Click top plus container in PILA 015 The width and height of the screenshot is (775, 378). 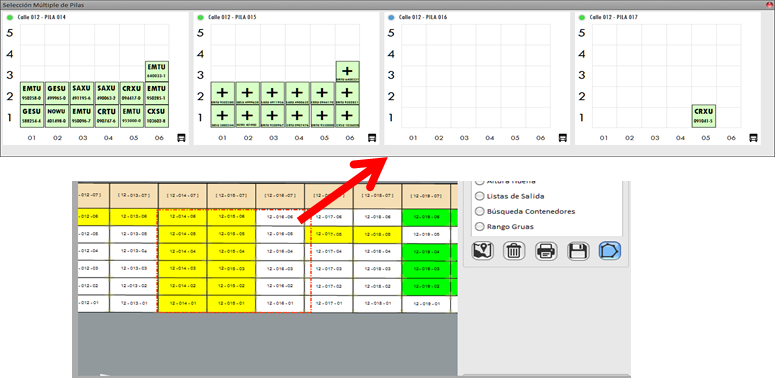[x=347, y=71]
